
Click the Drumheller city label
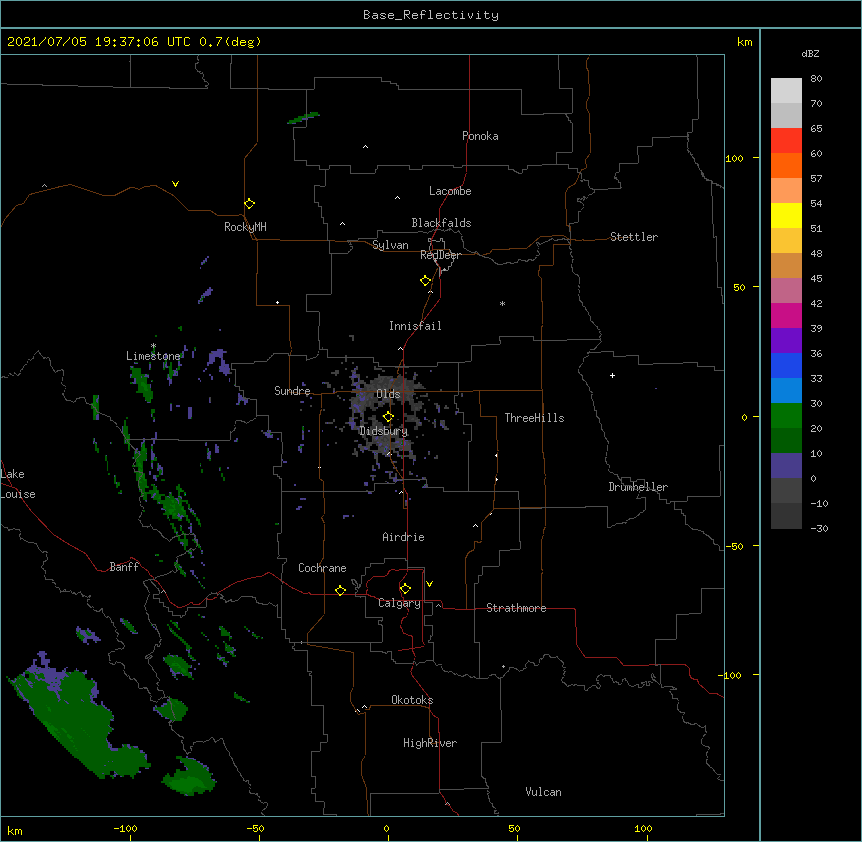tap(638, 487)
